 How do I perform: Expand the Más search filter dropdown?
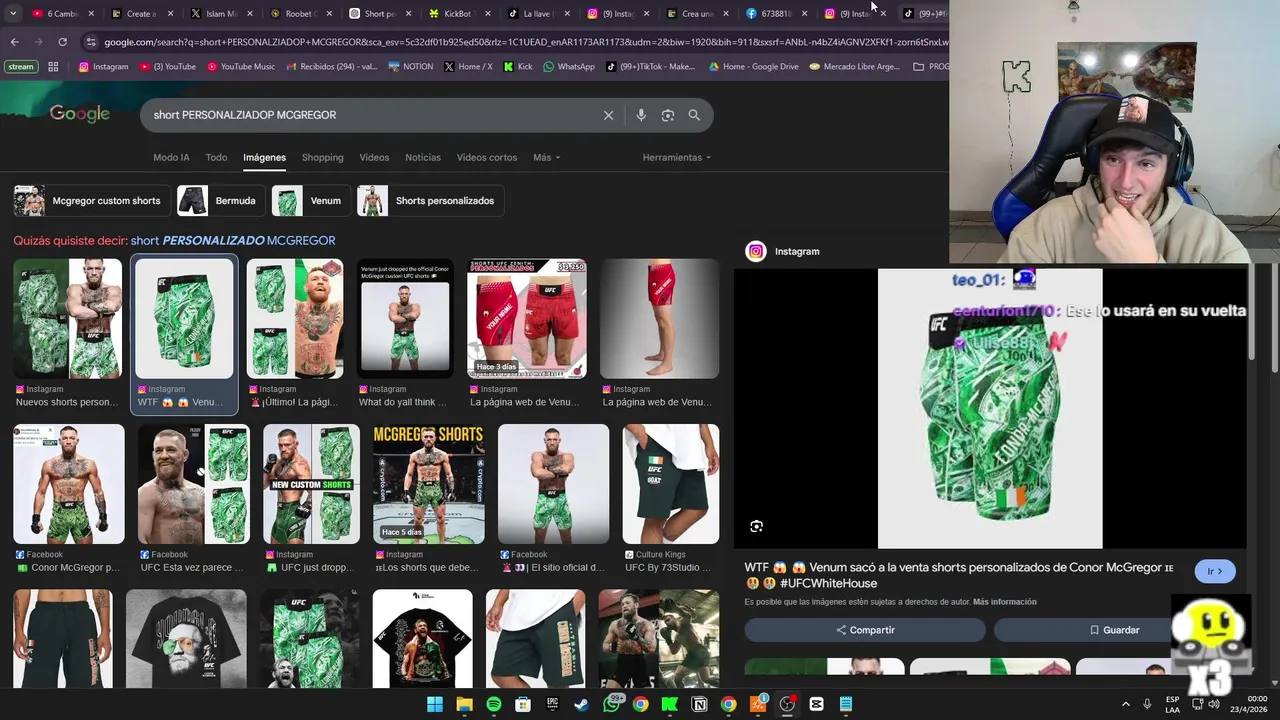point(546,157)
